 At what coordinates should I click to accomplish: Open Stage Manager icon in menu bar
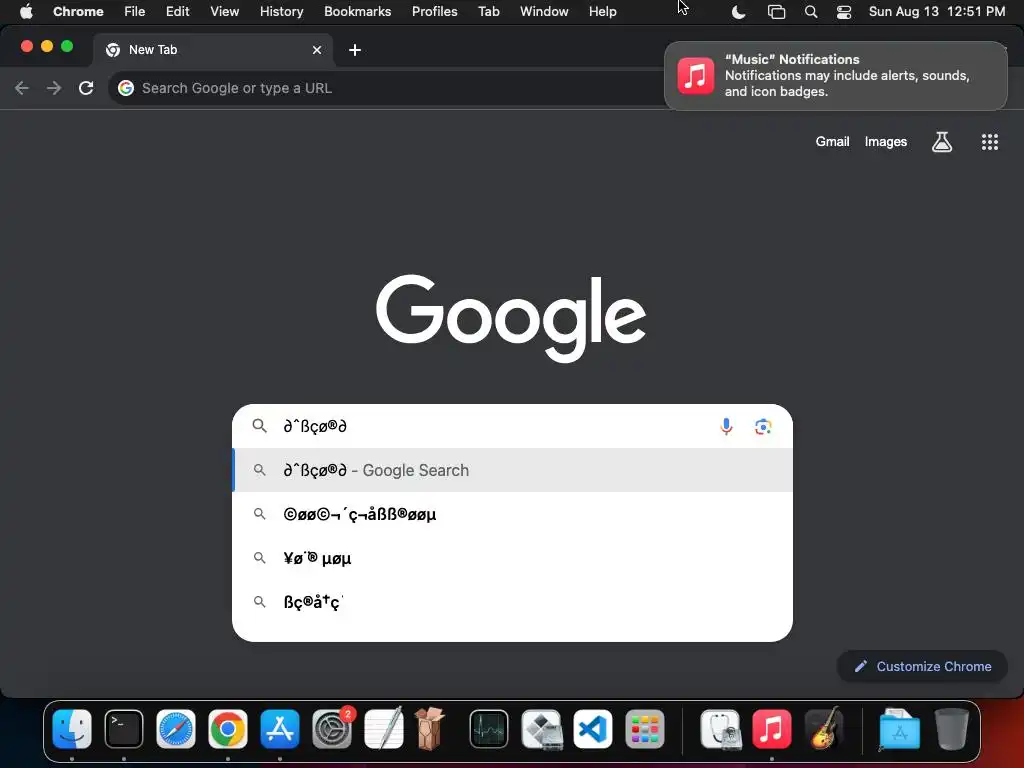coord(776,12)
